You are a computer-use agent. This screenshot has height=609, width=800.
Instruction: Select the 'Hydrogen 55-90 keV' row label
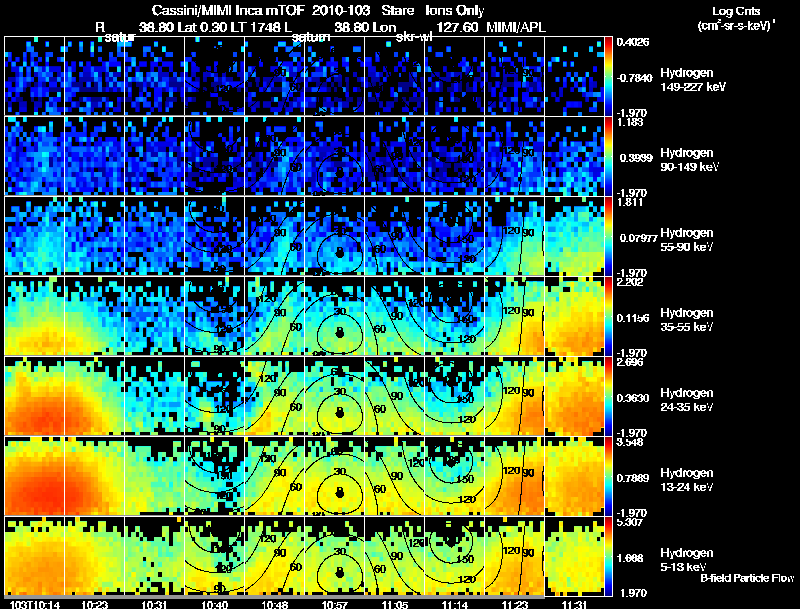click(687, 240)
